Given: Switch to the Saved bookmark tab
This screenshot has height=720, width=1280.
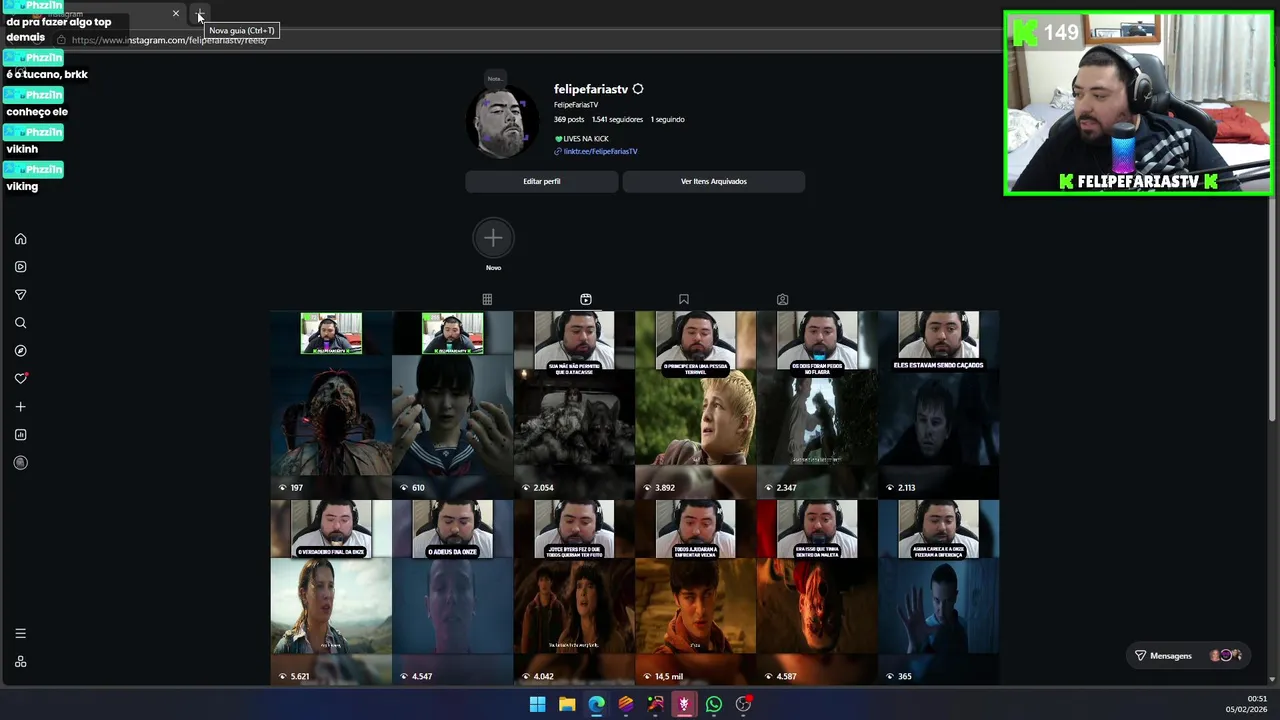Looking at the screenshot, I should [684, 299].
